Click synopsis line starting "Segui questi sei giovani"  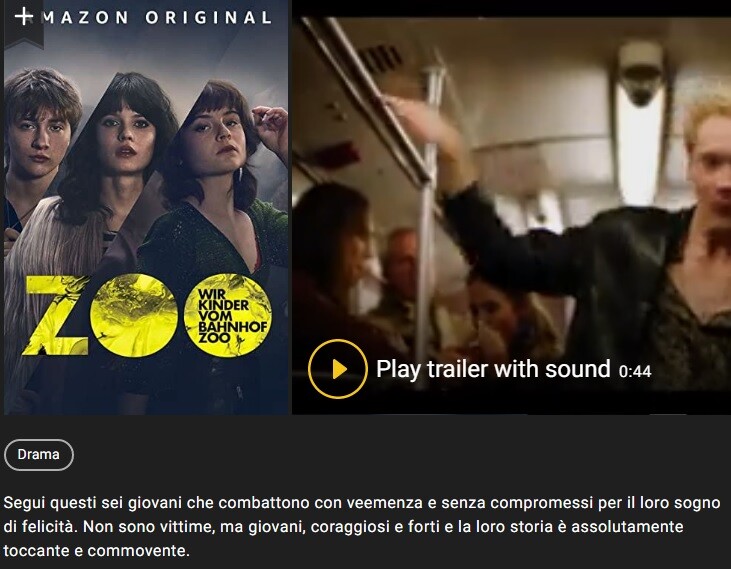coord(362,503)
